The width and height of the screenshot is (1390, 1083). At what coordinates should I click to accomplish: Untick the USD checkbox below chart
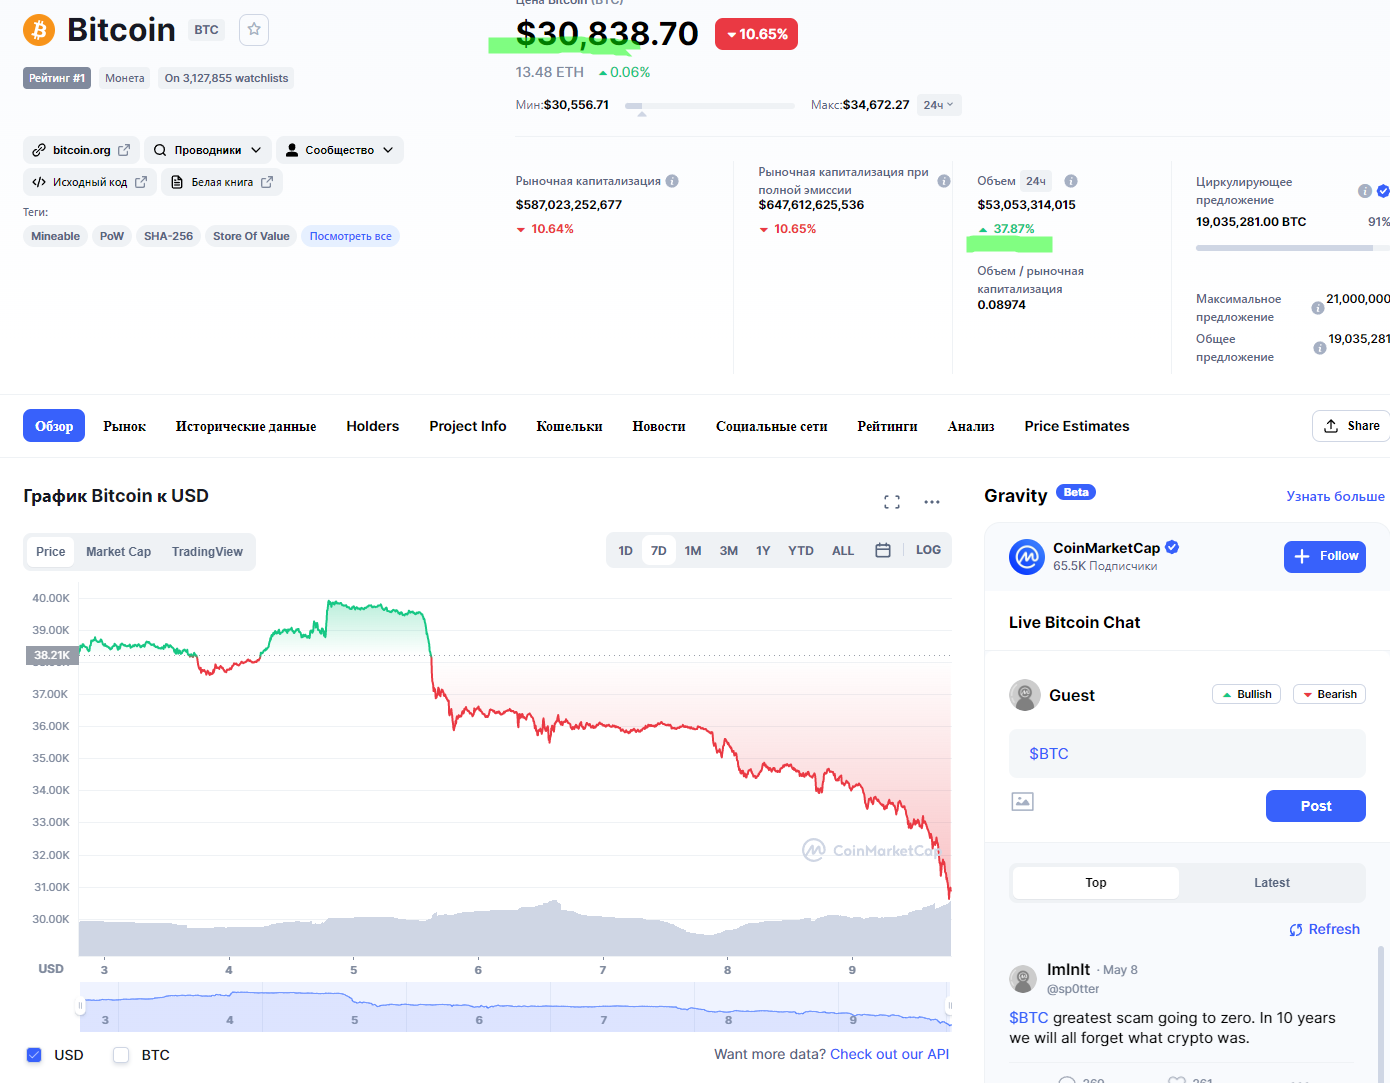pyautogui.click(x=34, y=1055)
